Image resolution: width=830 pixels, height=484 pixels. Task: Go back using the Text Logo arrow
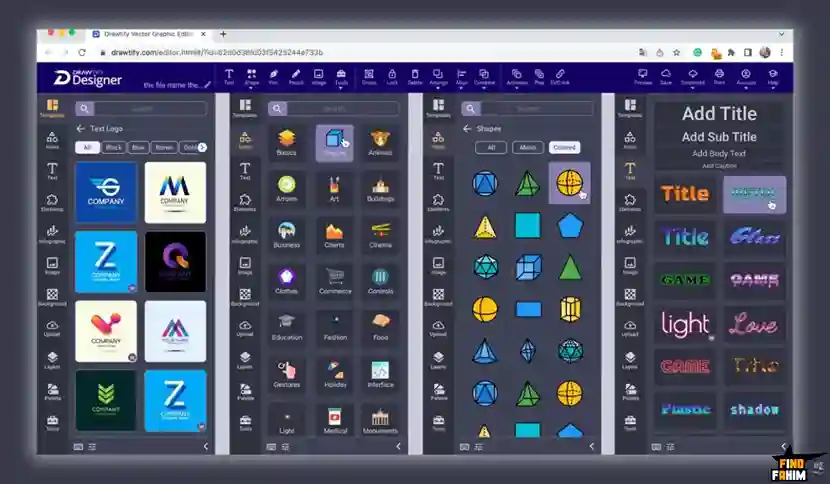coord(81,129)
